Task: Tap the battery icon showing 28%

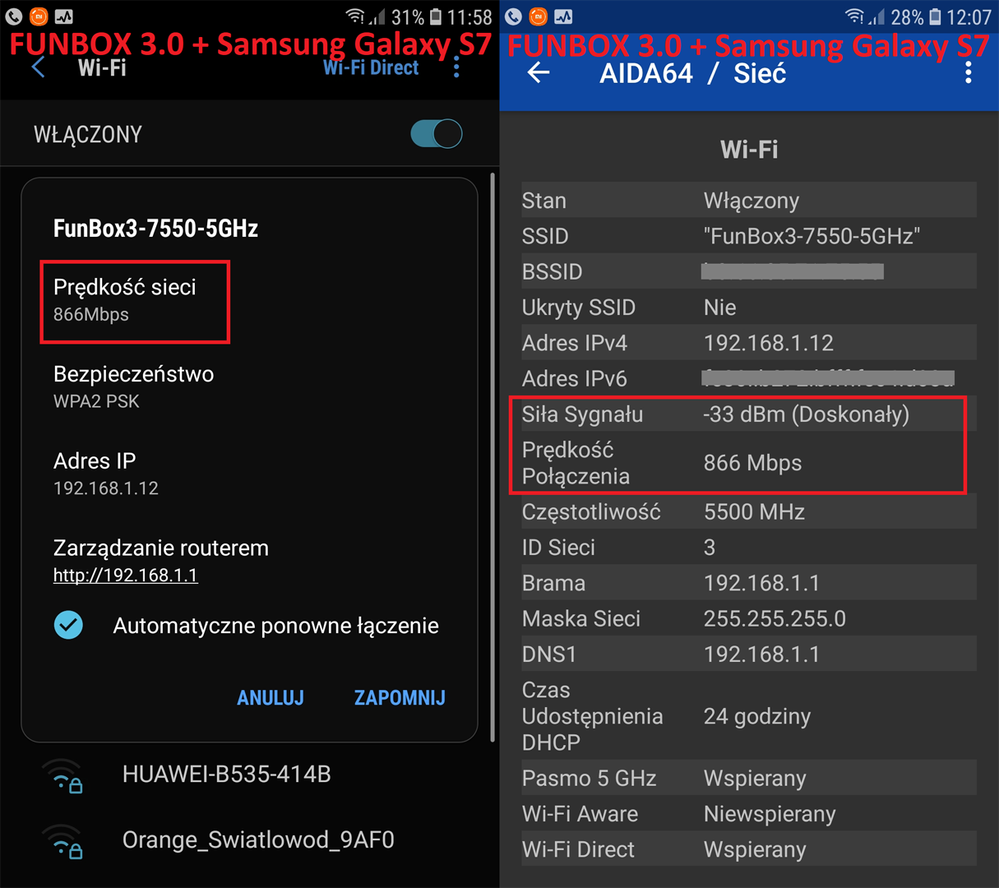Action: tap(935, 17)
